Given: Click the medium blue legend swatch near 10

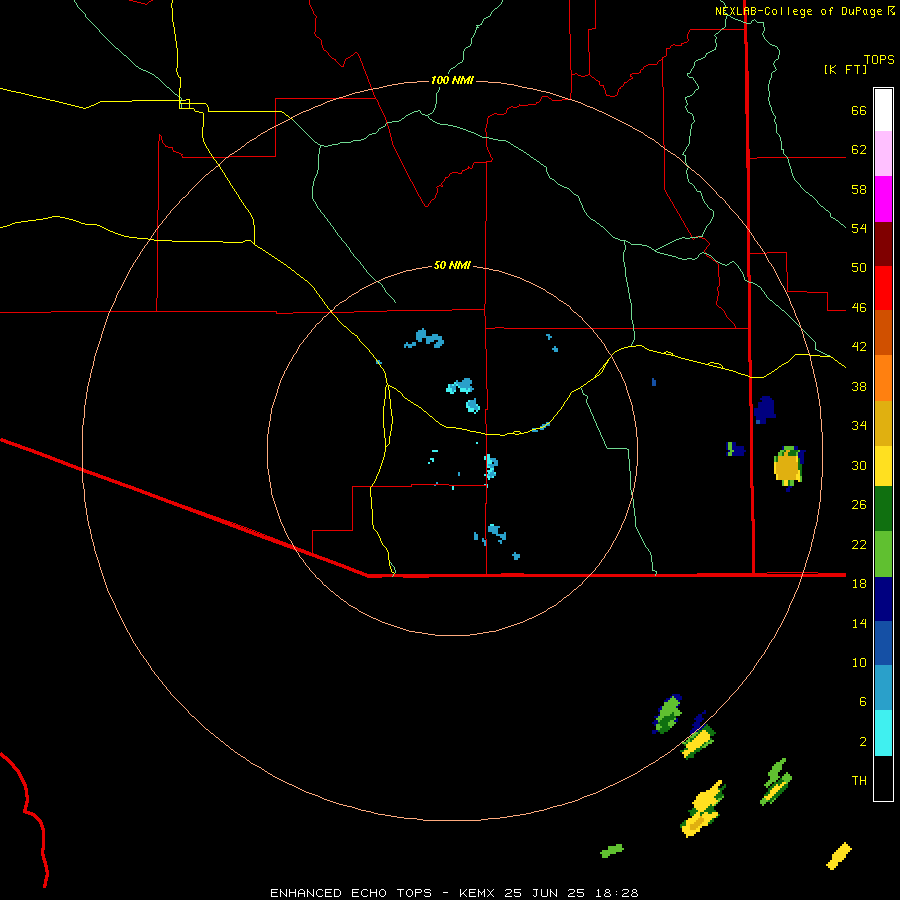Looking at the screenshot, I should click(x=883, y=643).
